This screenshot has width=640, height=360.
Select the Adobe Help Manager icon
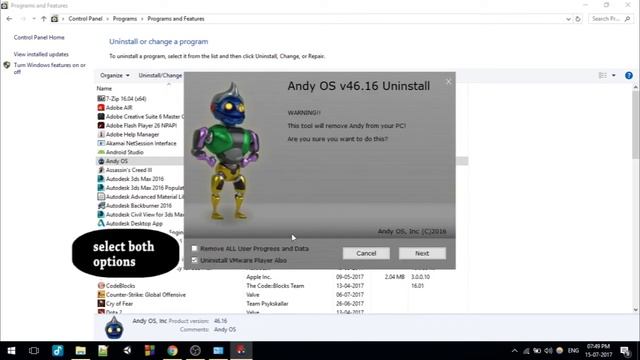[x=101, y=134]
